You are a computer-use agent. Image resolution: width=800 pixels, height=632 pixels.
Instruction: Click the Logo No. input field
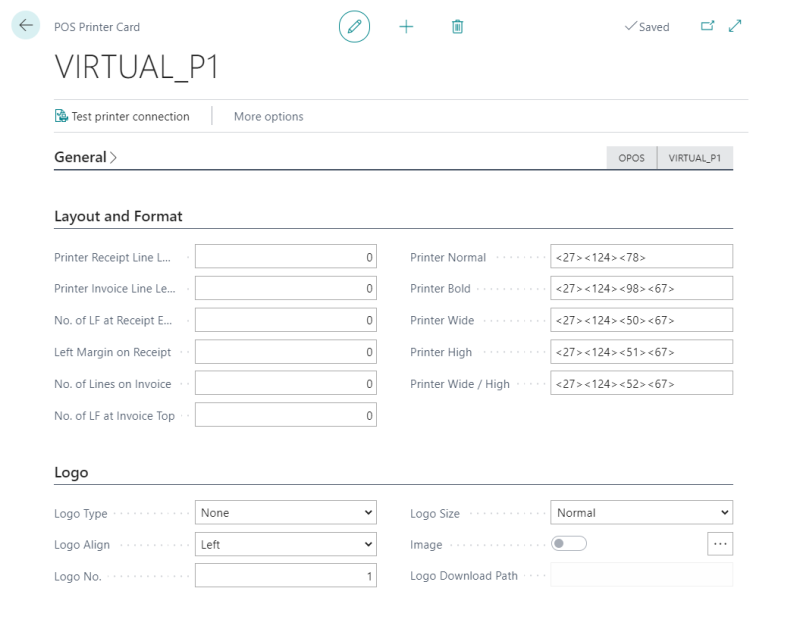pyautogui.click(x=285, y=576)
